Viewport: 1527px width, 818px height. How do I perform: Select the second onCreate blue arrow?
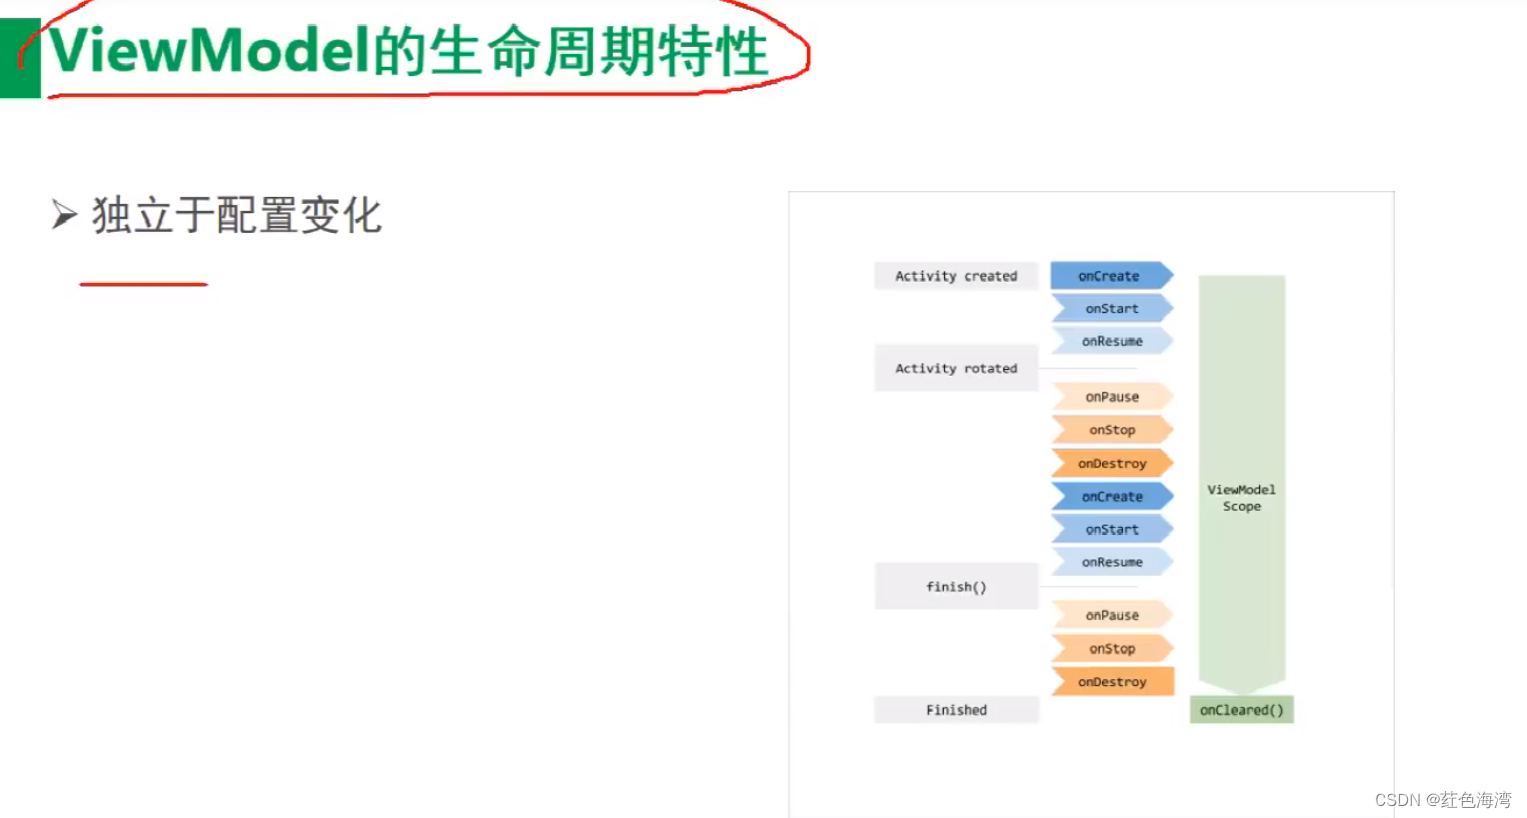pyautogui.click(x=1112, y=496)
